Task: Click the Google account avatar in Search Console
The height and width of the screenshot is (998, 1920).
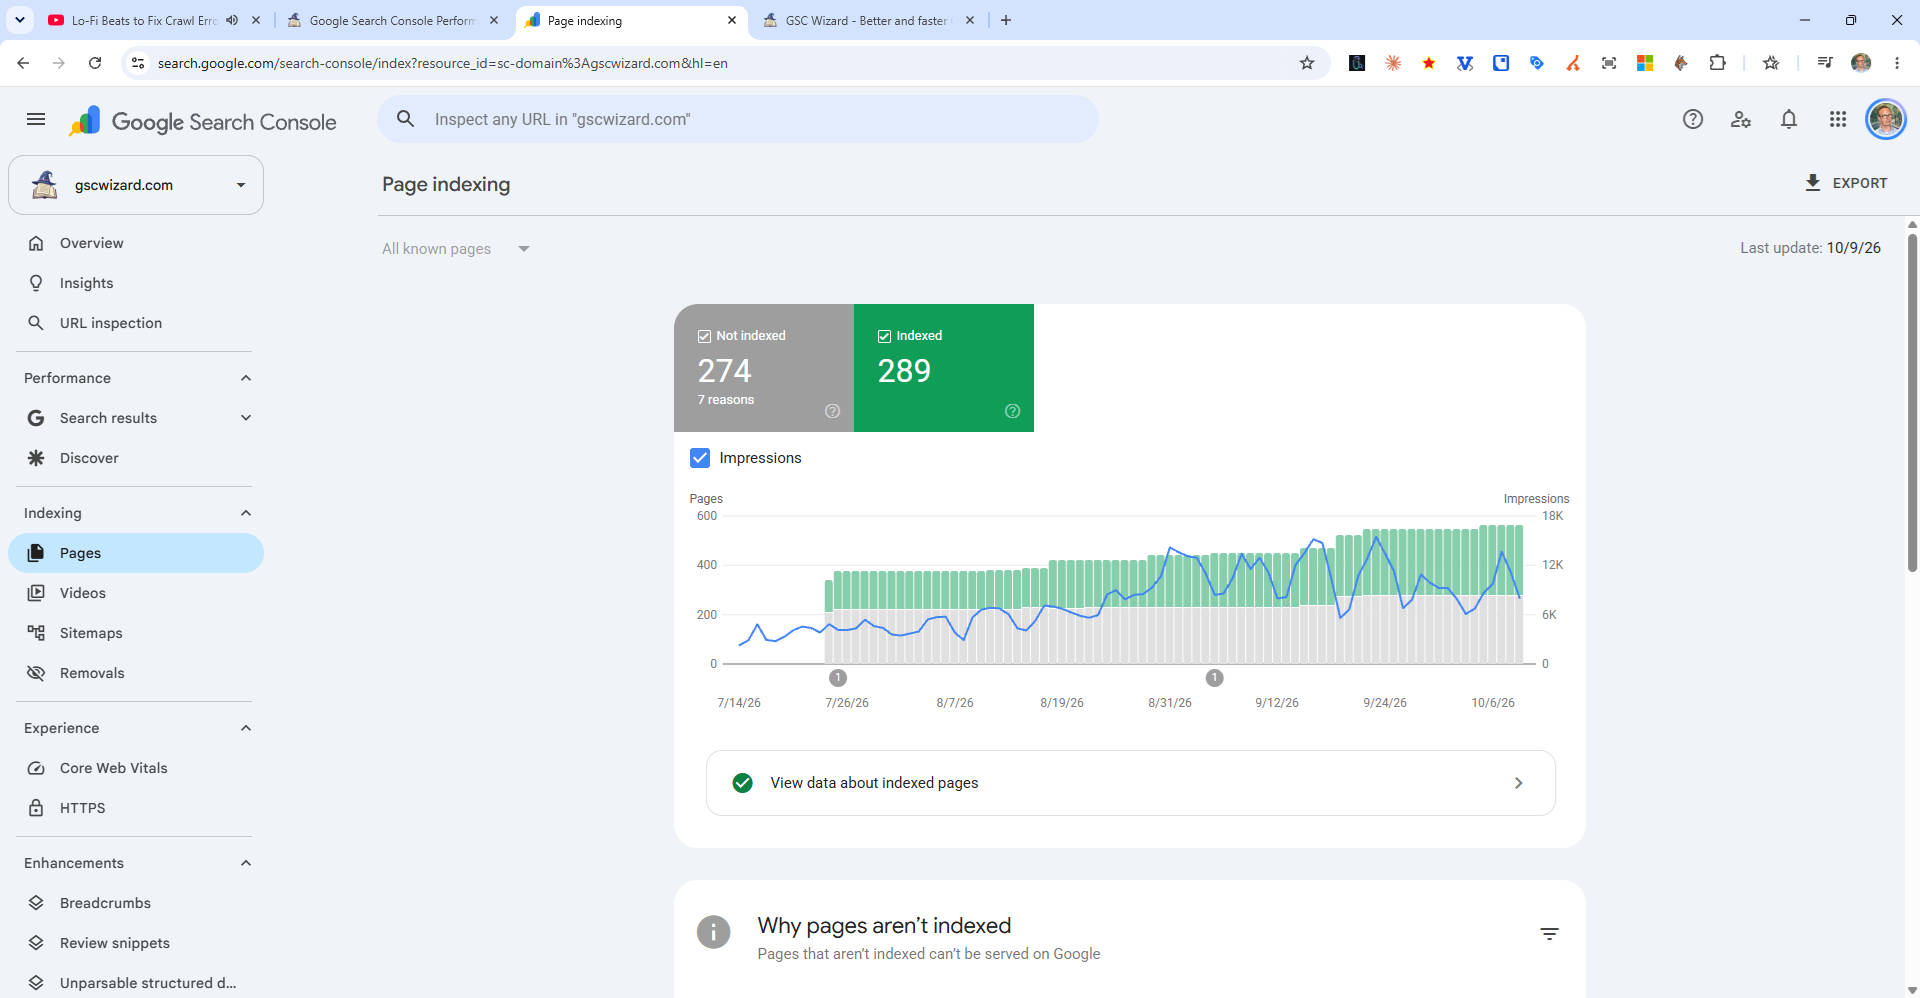Action: point(1886,120)
